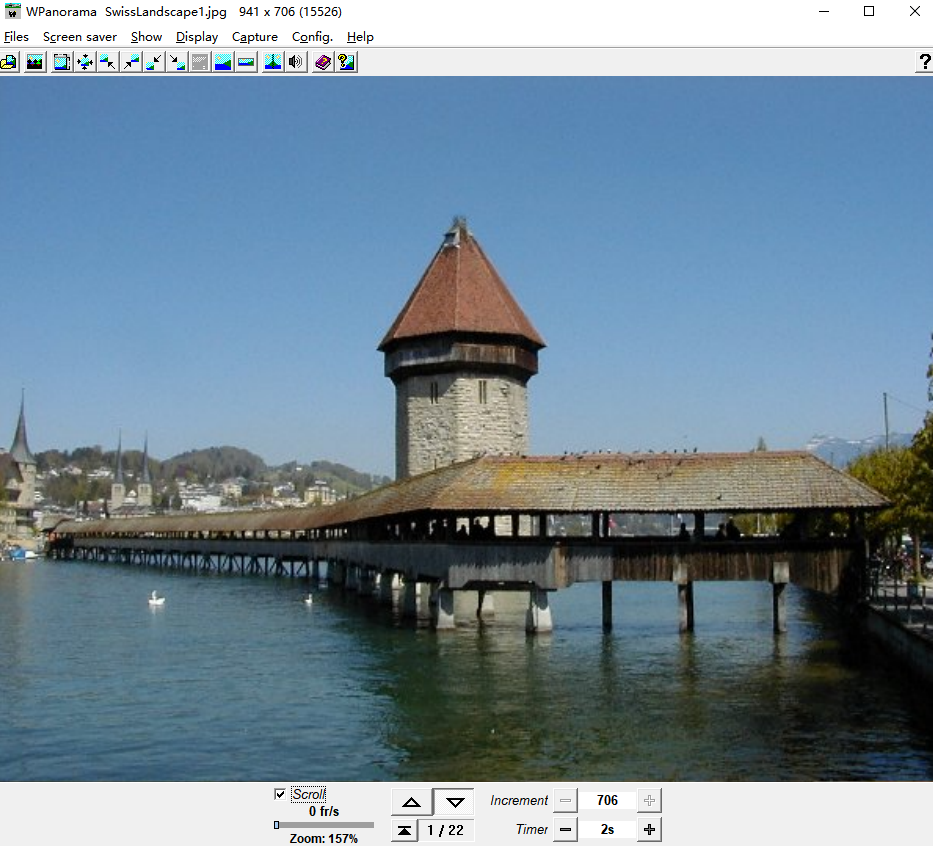Open the Screen saver menu
The height and width of the screenshot is (846, 933).
point(80,37)
